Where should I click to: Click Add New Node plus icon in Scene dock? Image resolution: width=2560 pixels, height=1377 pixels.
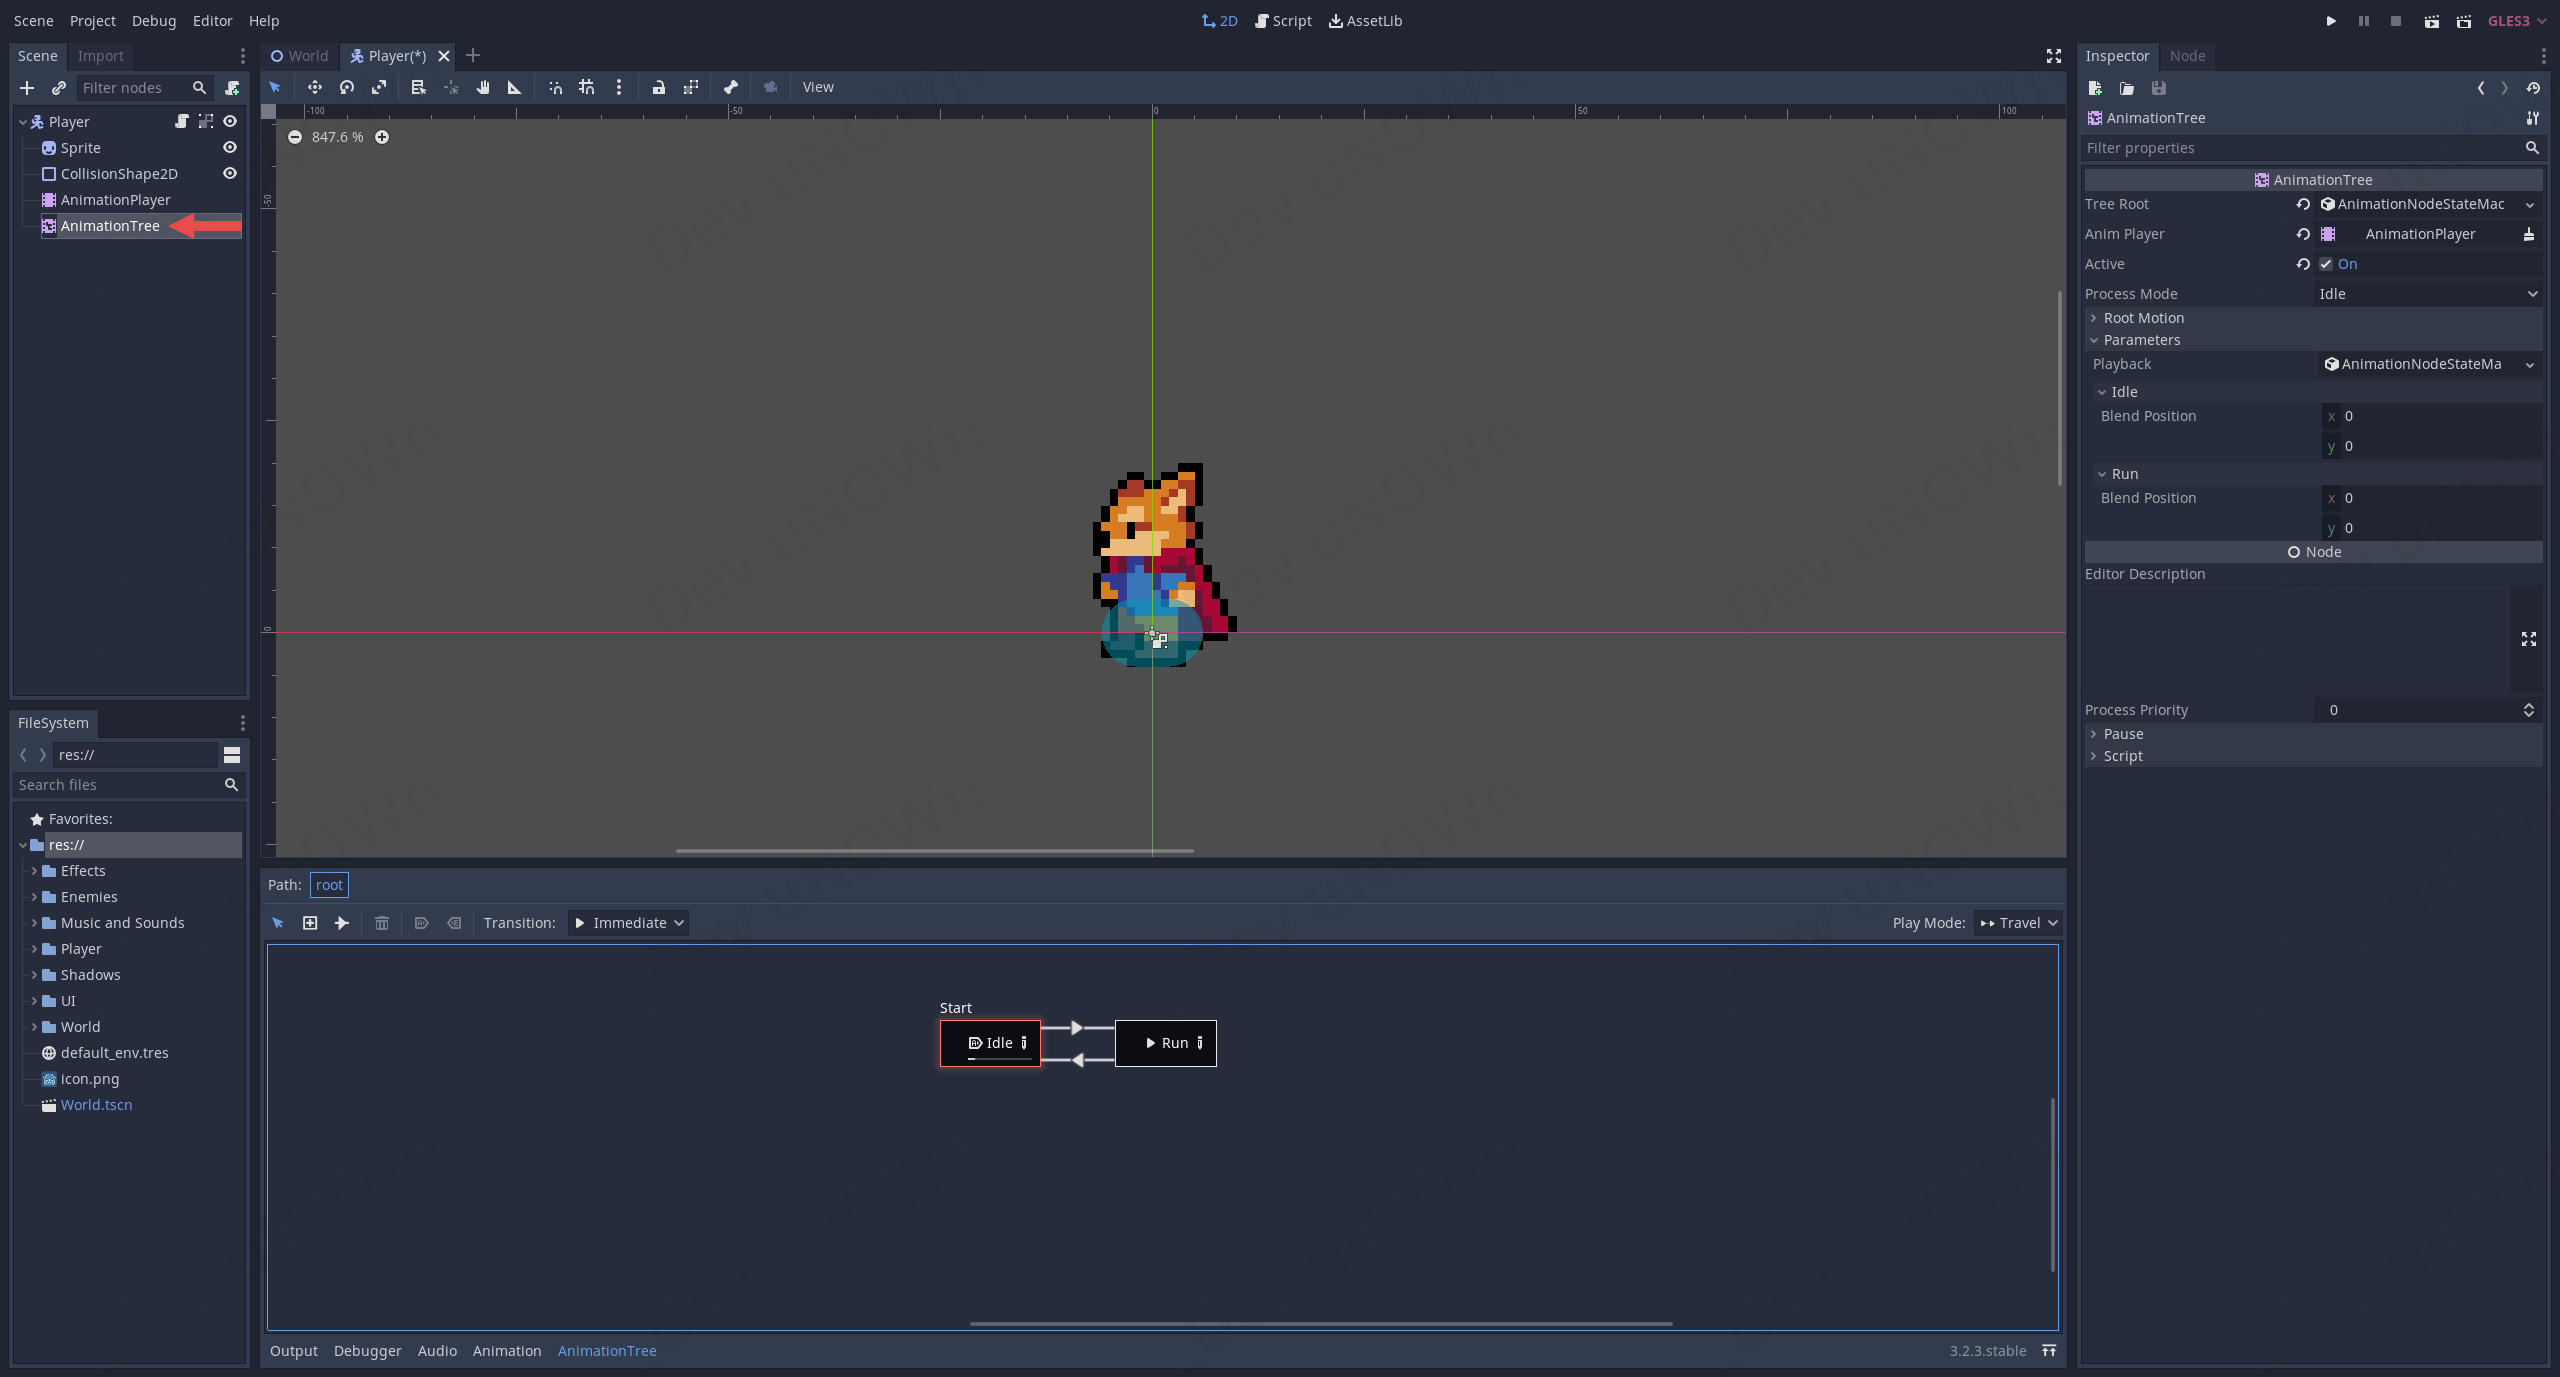click(27, 88)
